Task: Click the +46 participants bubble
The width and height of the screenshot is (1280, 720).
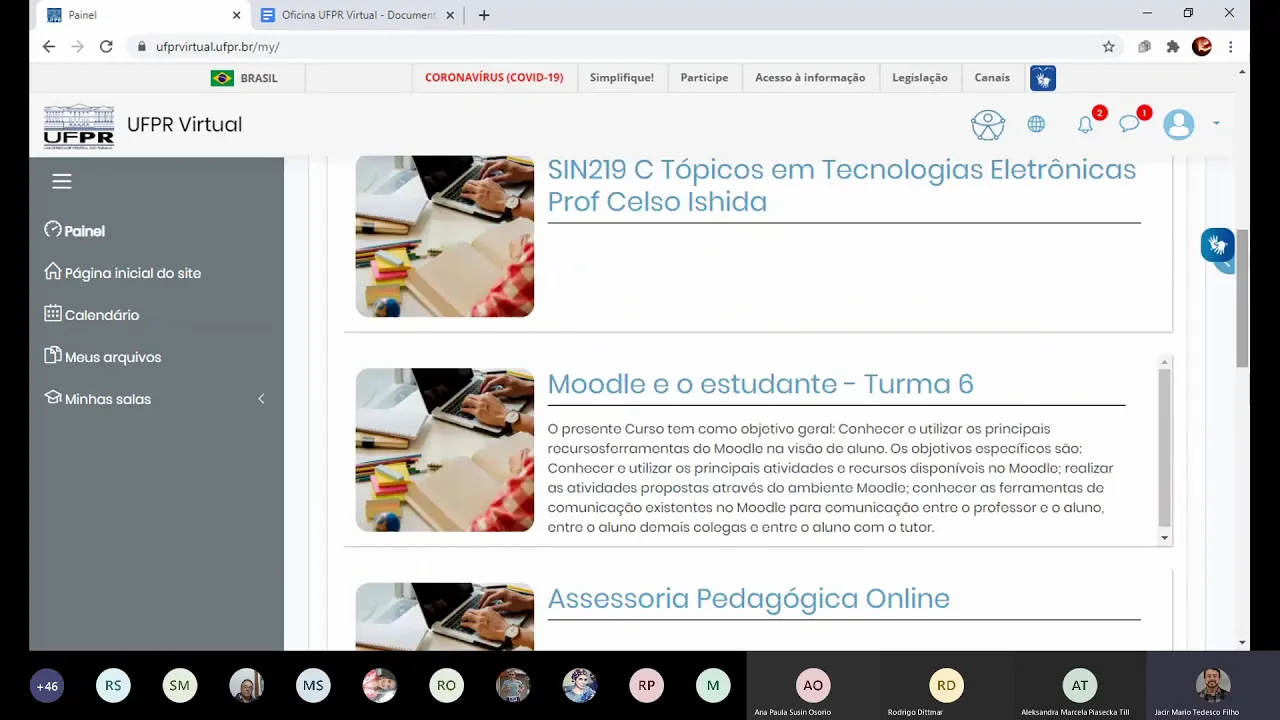Action: (47, 686)
